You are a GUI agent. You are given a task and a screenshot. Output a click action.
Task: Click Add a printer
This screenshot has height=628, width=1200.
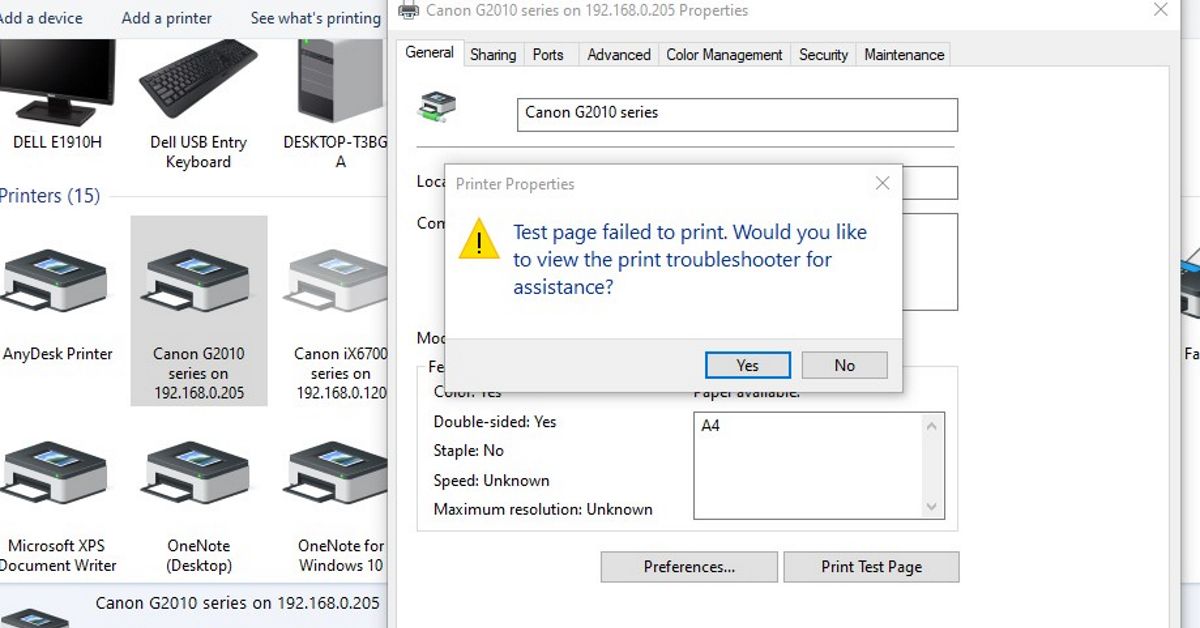pyautogui.click(x=166, y=17)
